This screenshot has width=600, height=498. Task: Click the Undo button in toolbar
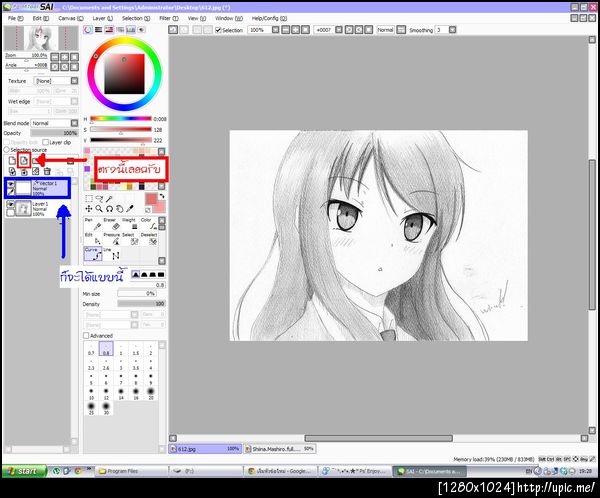173,29
